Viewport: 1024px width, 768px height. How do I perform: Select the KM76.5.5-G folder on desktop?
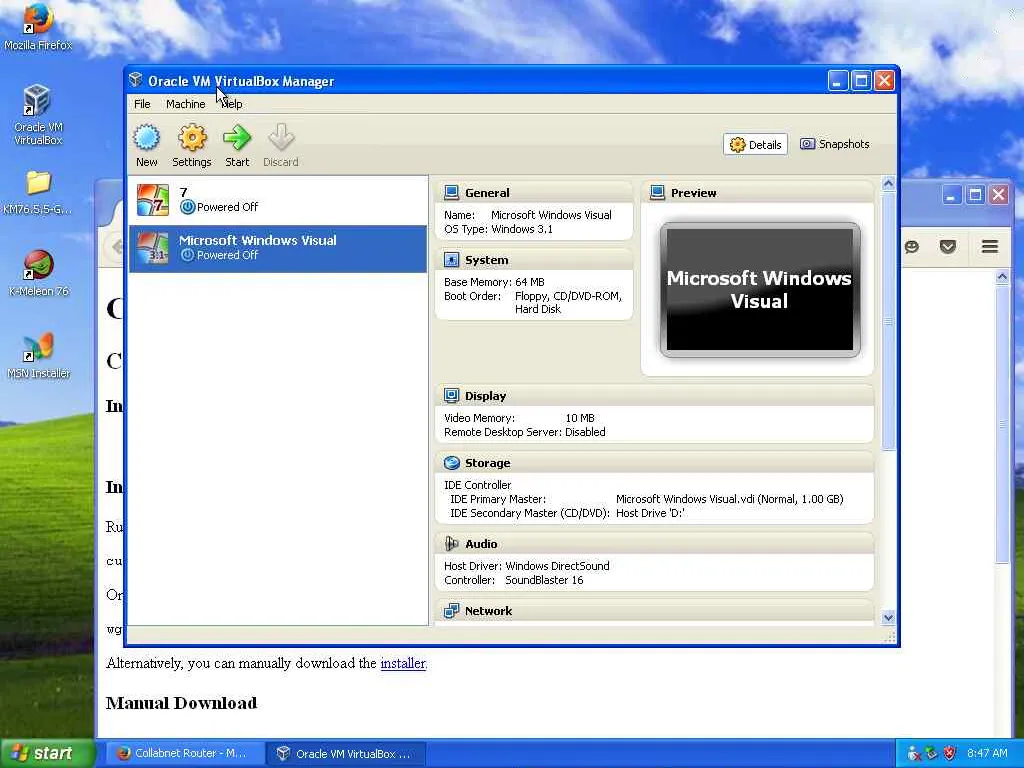(x=38, y=193)
